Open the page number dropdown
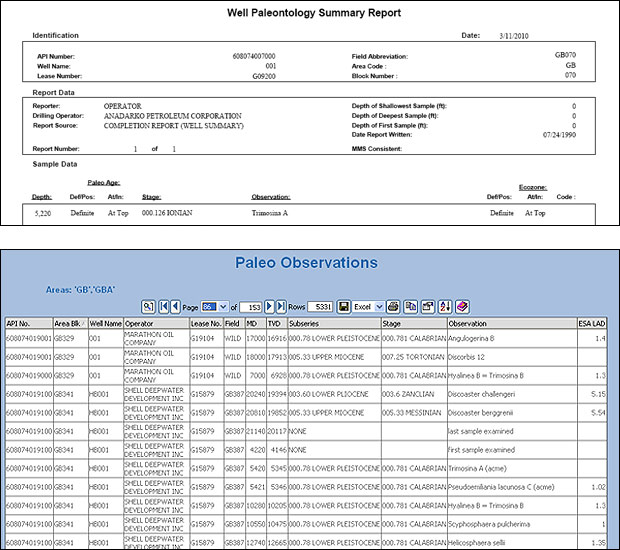Screen dimensions: 620x550 pyautogui.click(x=223, y=307)
